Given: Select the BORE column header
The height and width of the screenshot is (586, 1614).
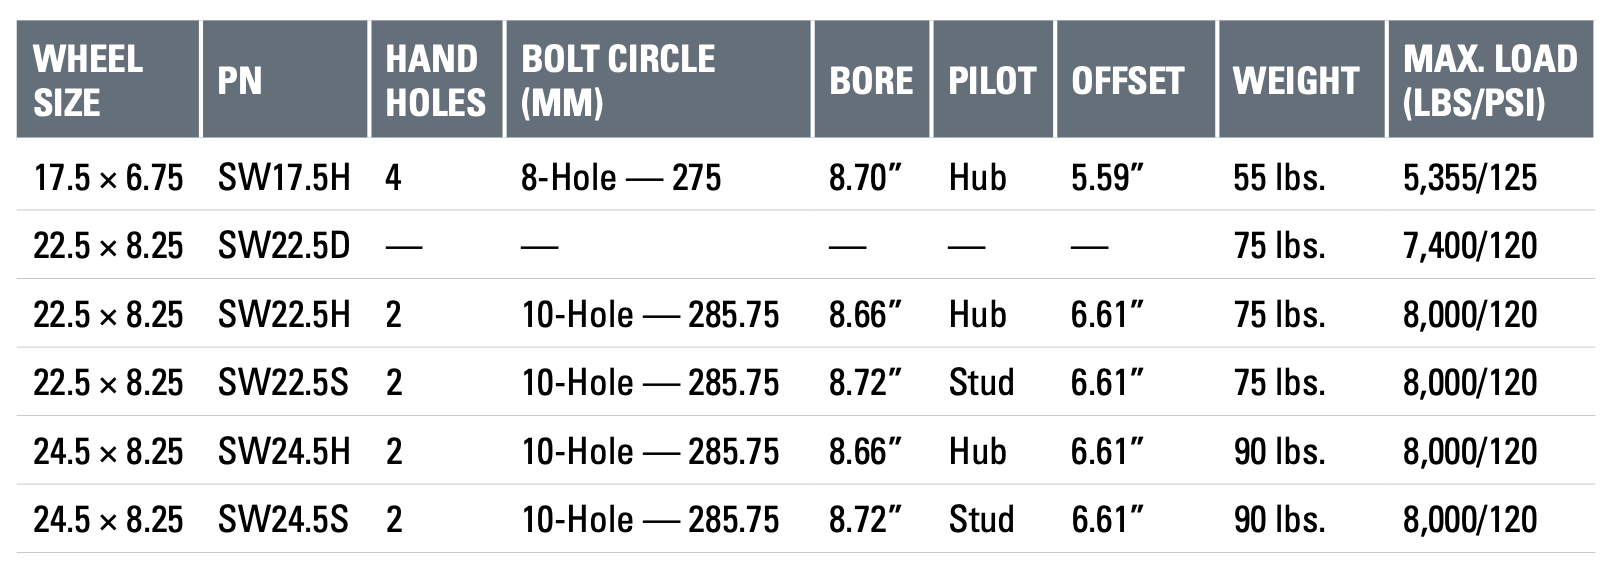Looking at the screenshot, I should point(871,79).
